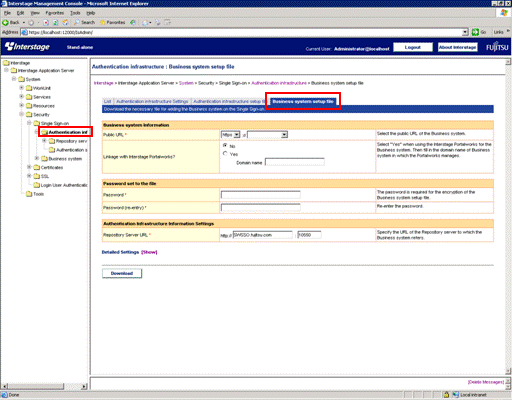Screen dimensions: 512x400
Task: Click the Stop loading toolbar icon
Action: coord(46,22)
